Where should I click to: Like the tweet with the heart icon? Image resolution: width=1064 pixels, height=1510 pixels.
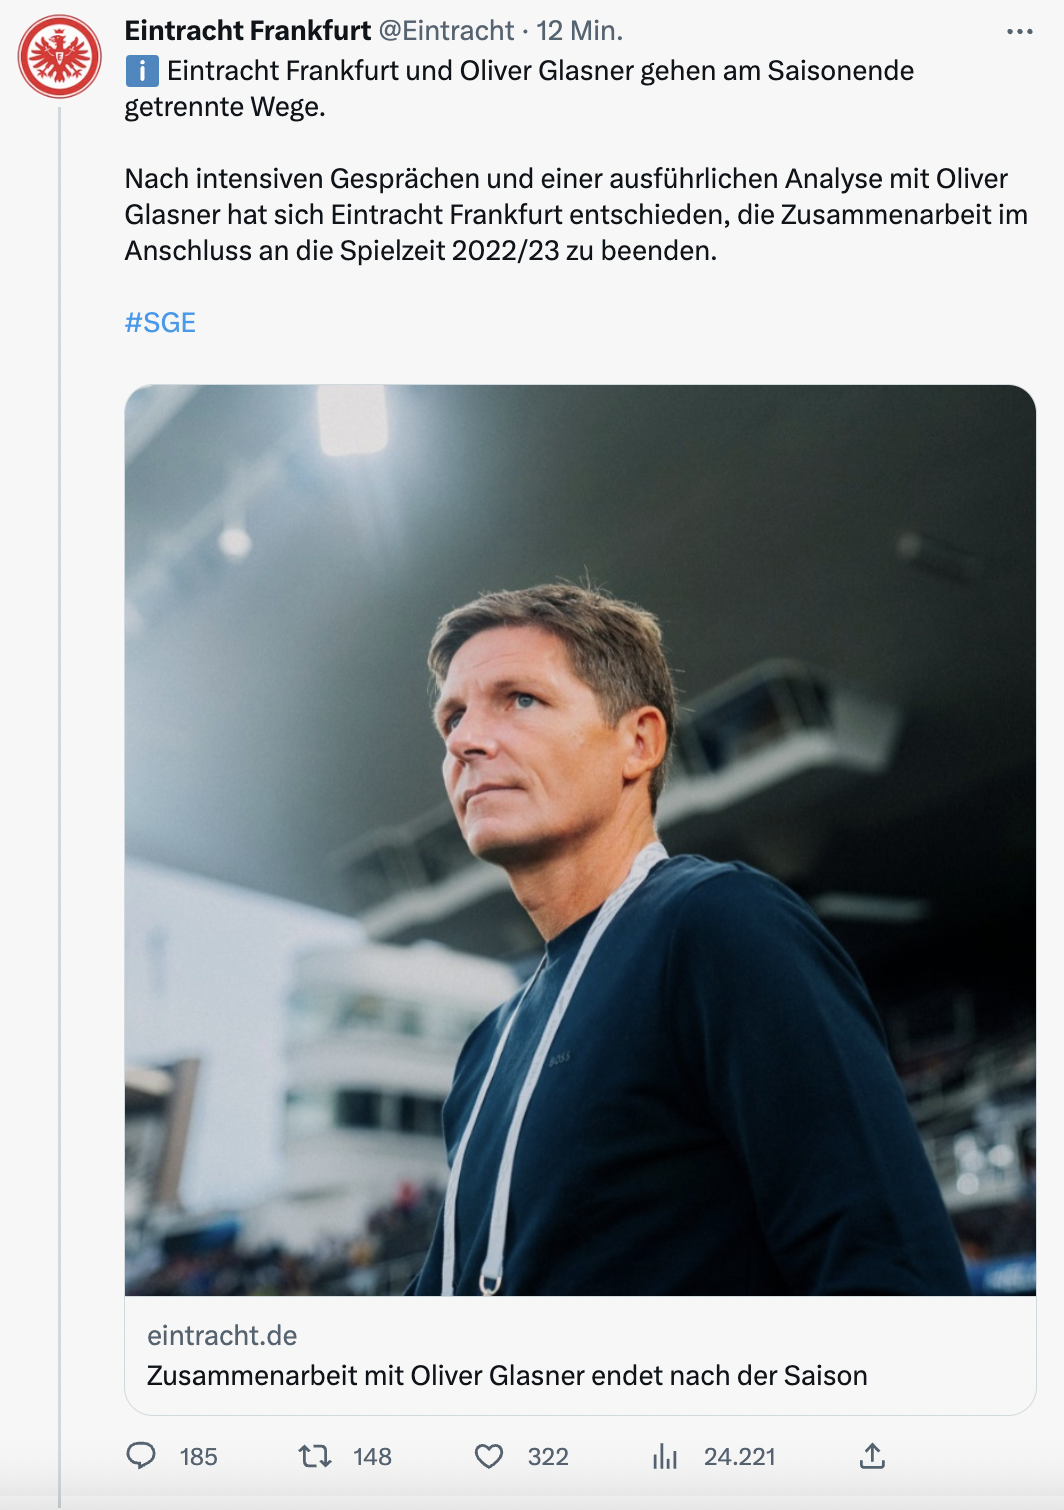489,1456
